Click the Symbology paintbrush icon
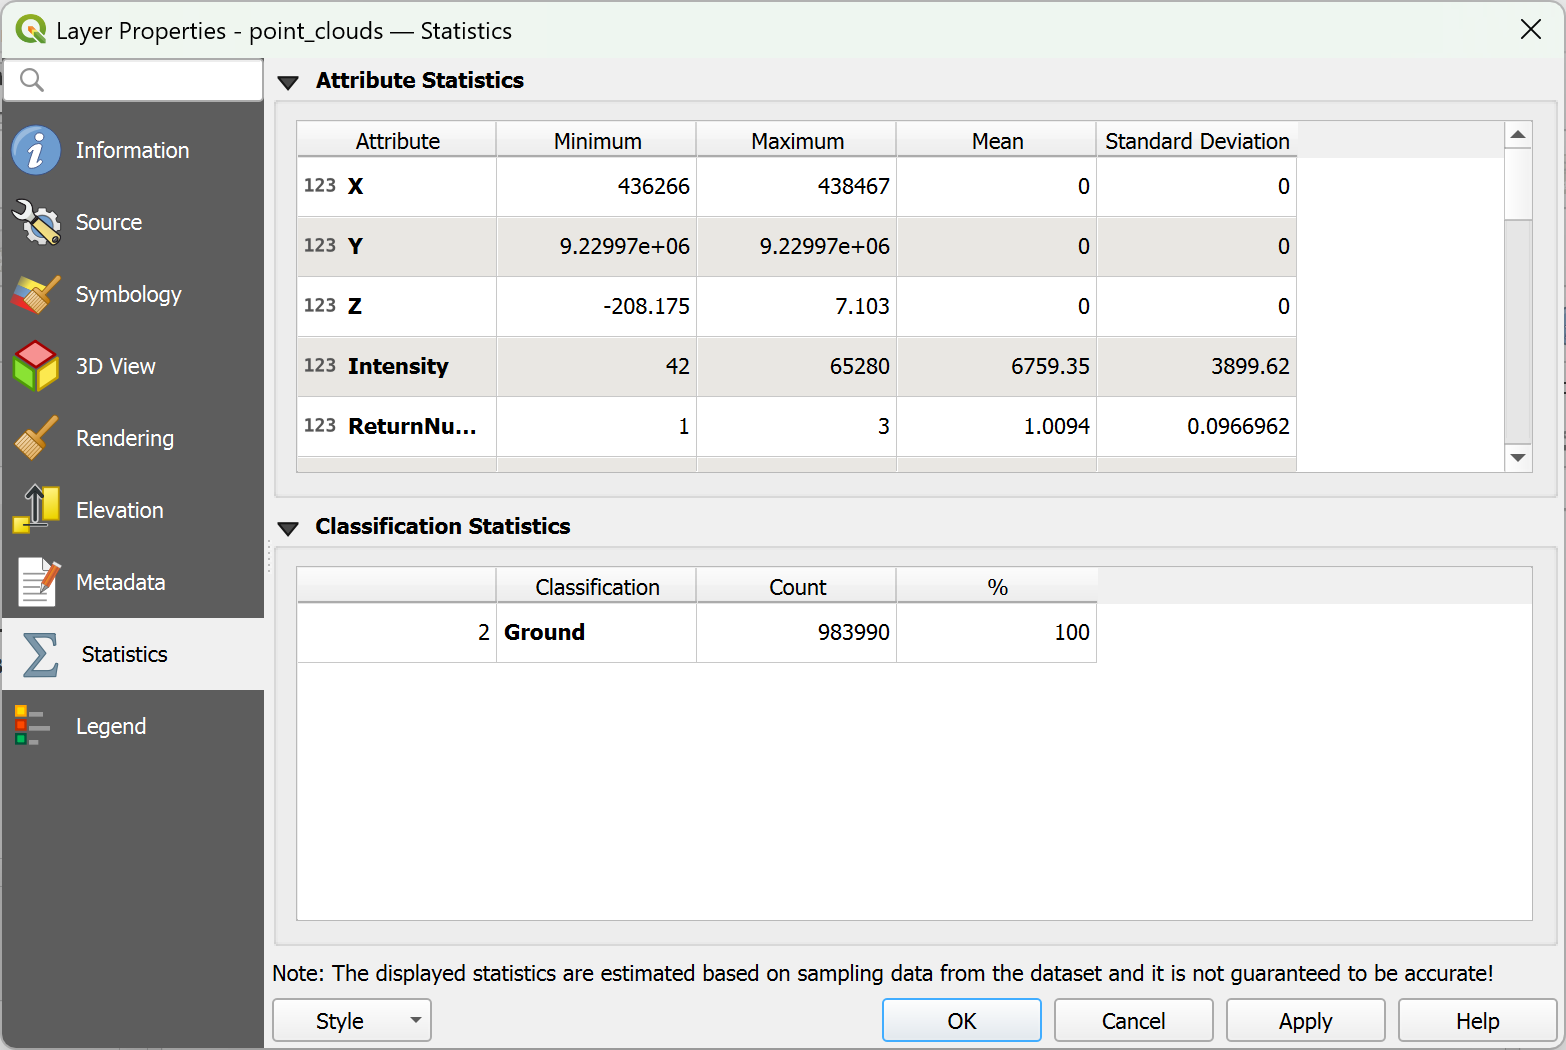Screen dimensions: 1566x1050 pyautogui.click(x=37, y=294)
